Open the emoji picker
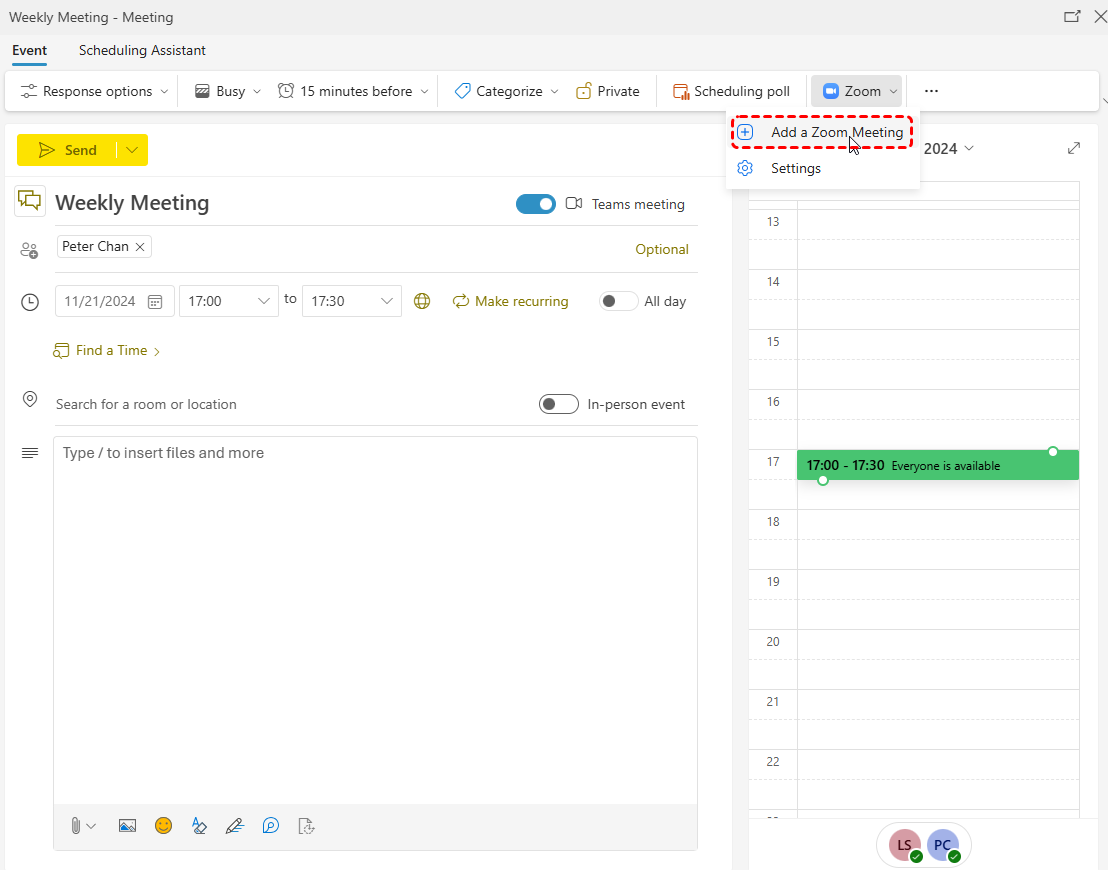The image size is (1108, 870). (x=163, y=825)
